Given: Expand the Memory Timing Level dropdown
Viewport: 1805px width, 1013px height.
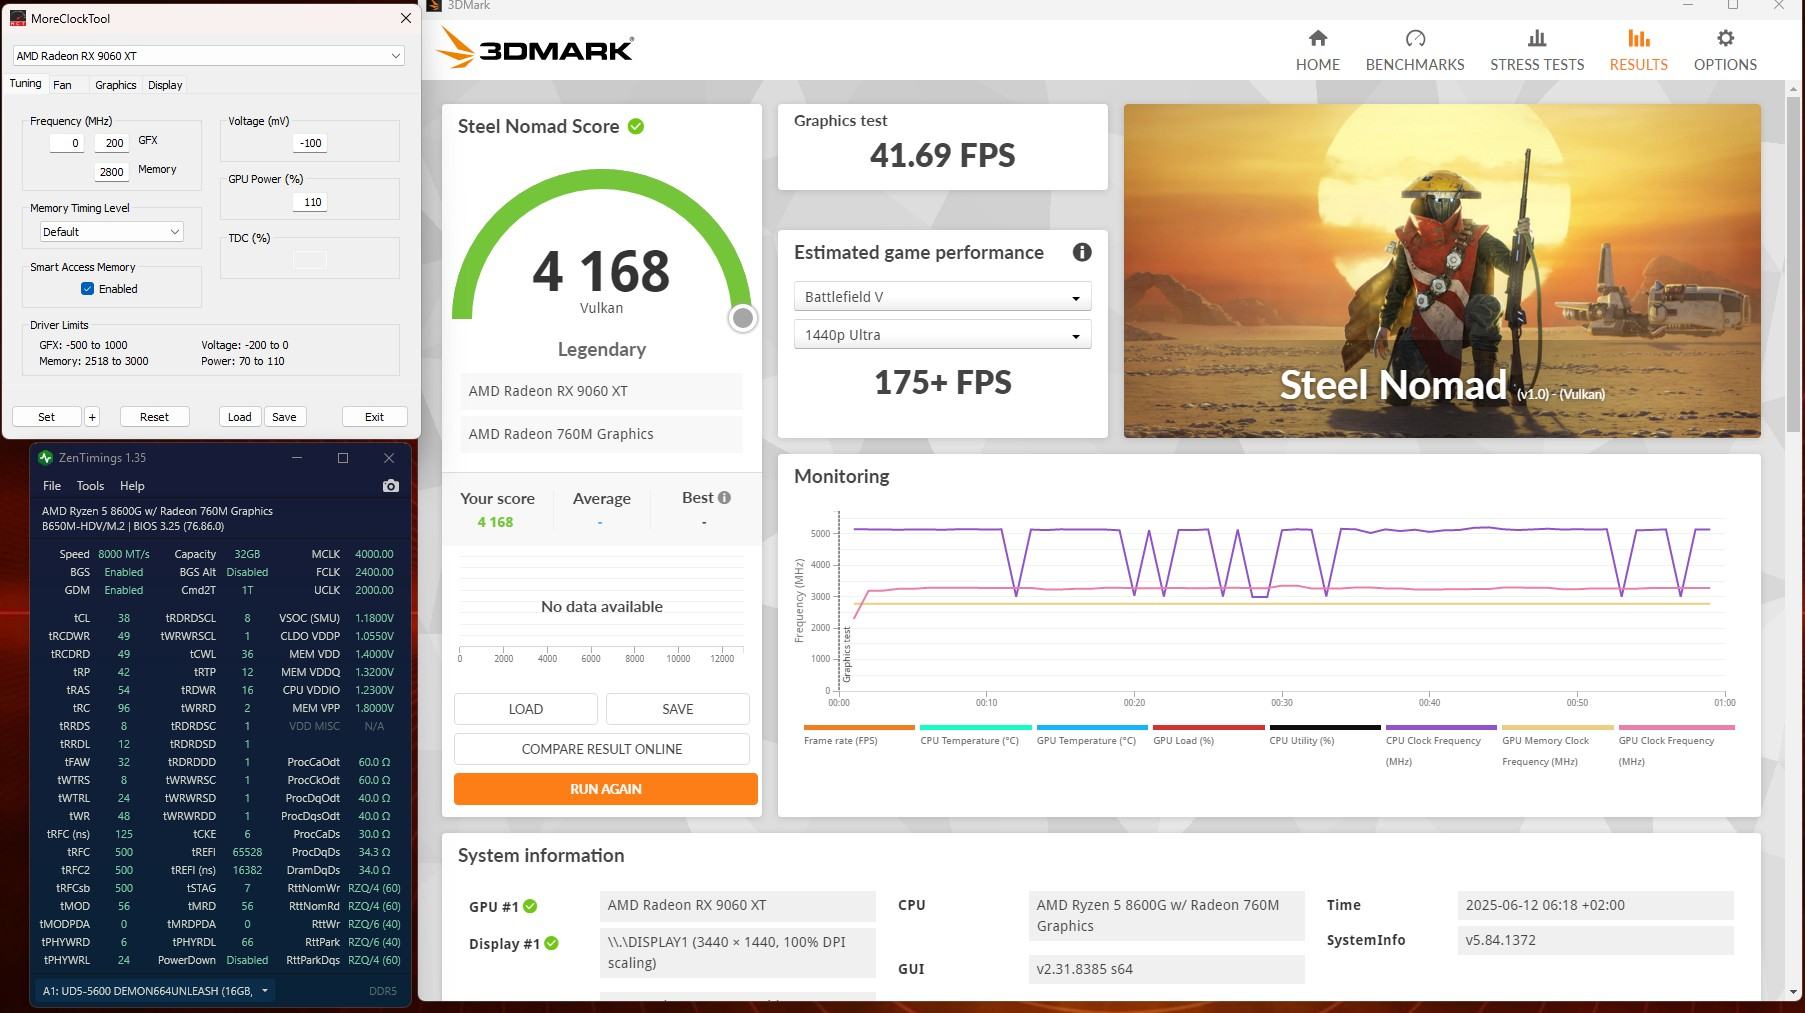Looking at the screenshot, I should tap(111, 232).
